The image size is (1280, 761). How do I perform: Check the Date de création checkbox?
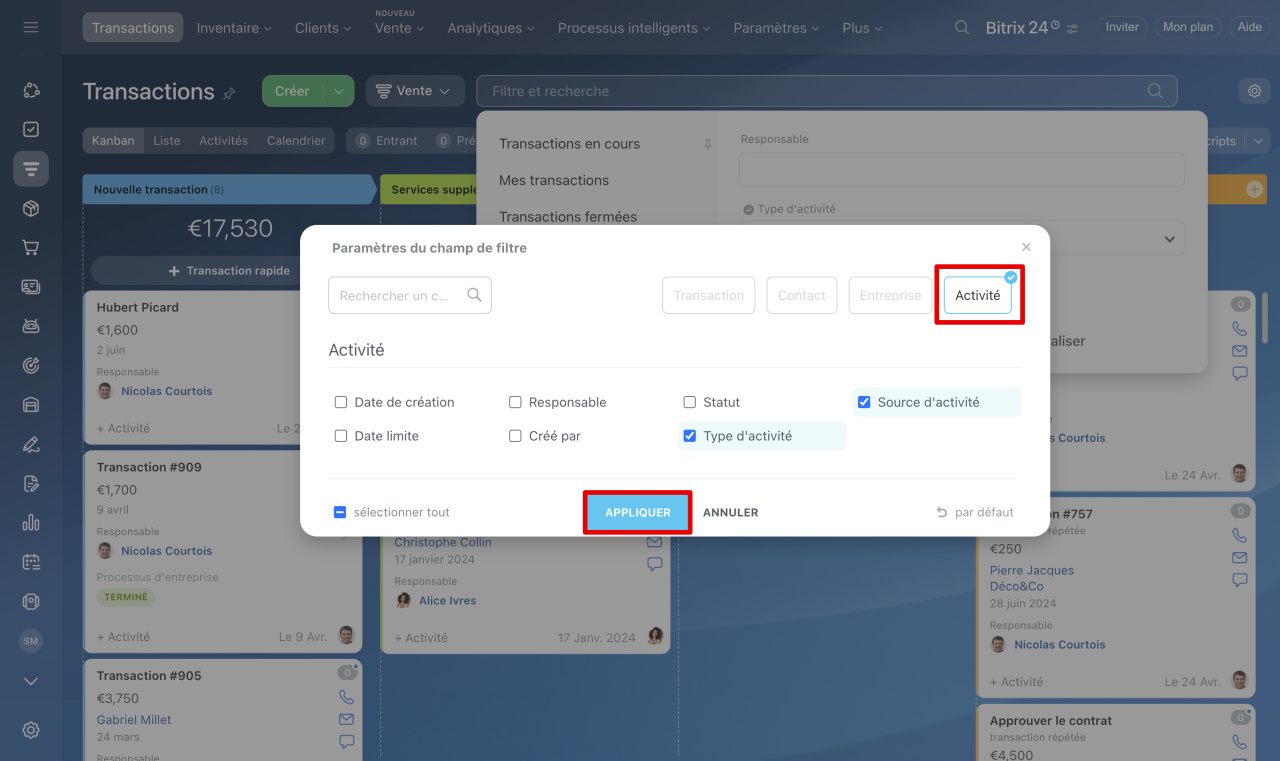(341, 402)
